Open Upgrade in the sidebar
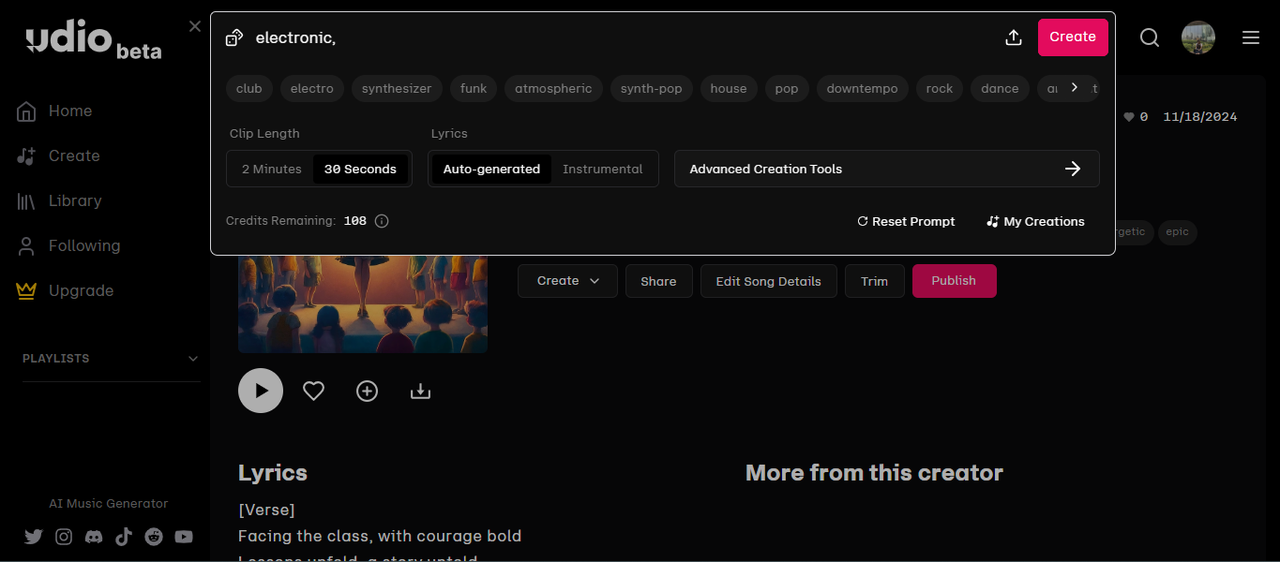The image size is (1280, 562). coord(81,291)
